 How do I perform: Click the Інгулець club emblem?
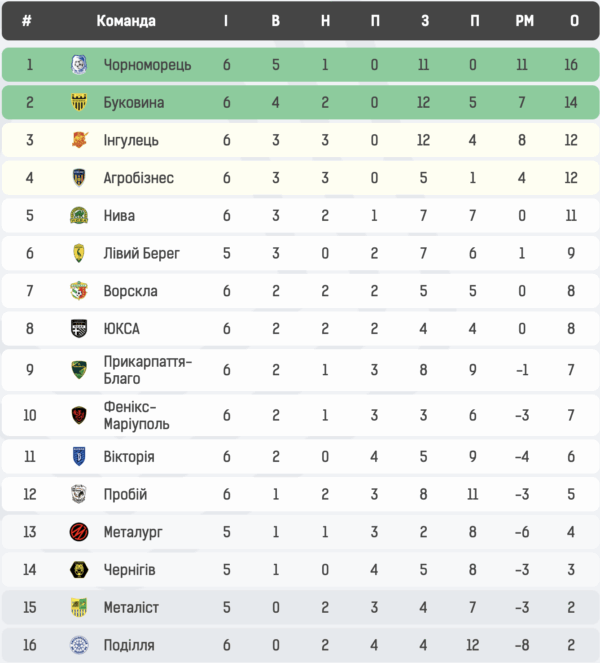click(79, 140)
